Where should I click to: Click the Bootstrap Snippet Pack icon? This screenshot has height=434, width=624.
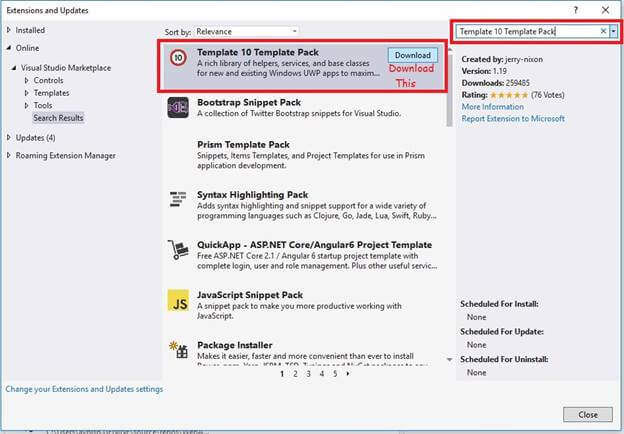point(178,107)
